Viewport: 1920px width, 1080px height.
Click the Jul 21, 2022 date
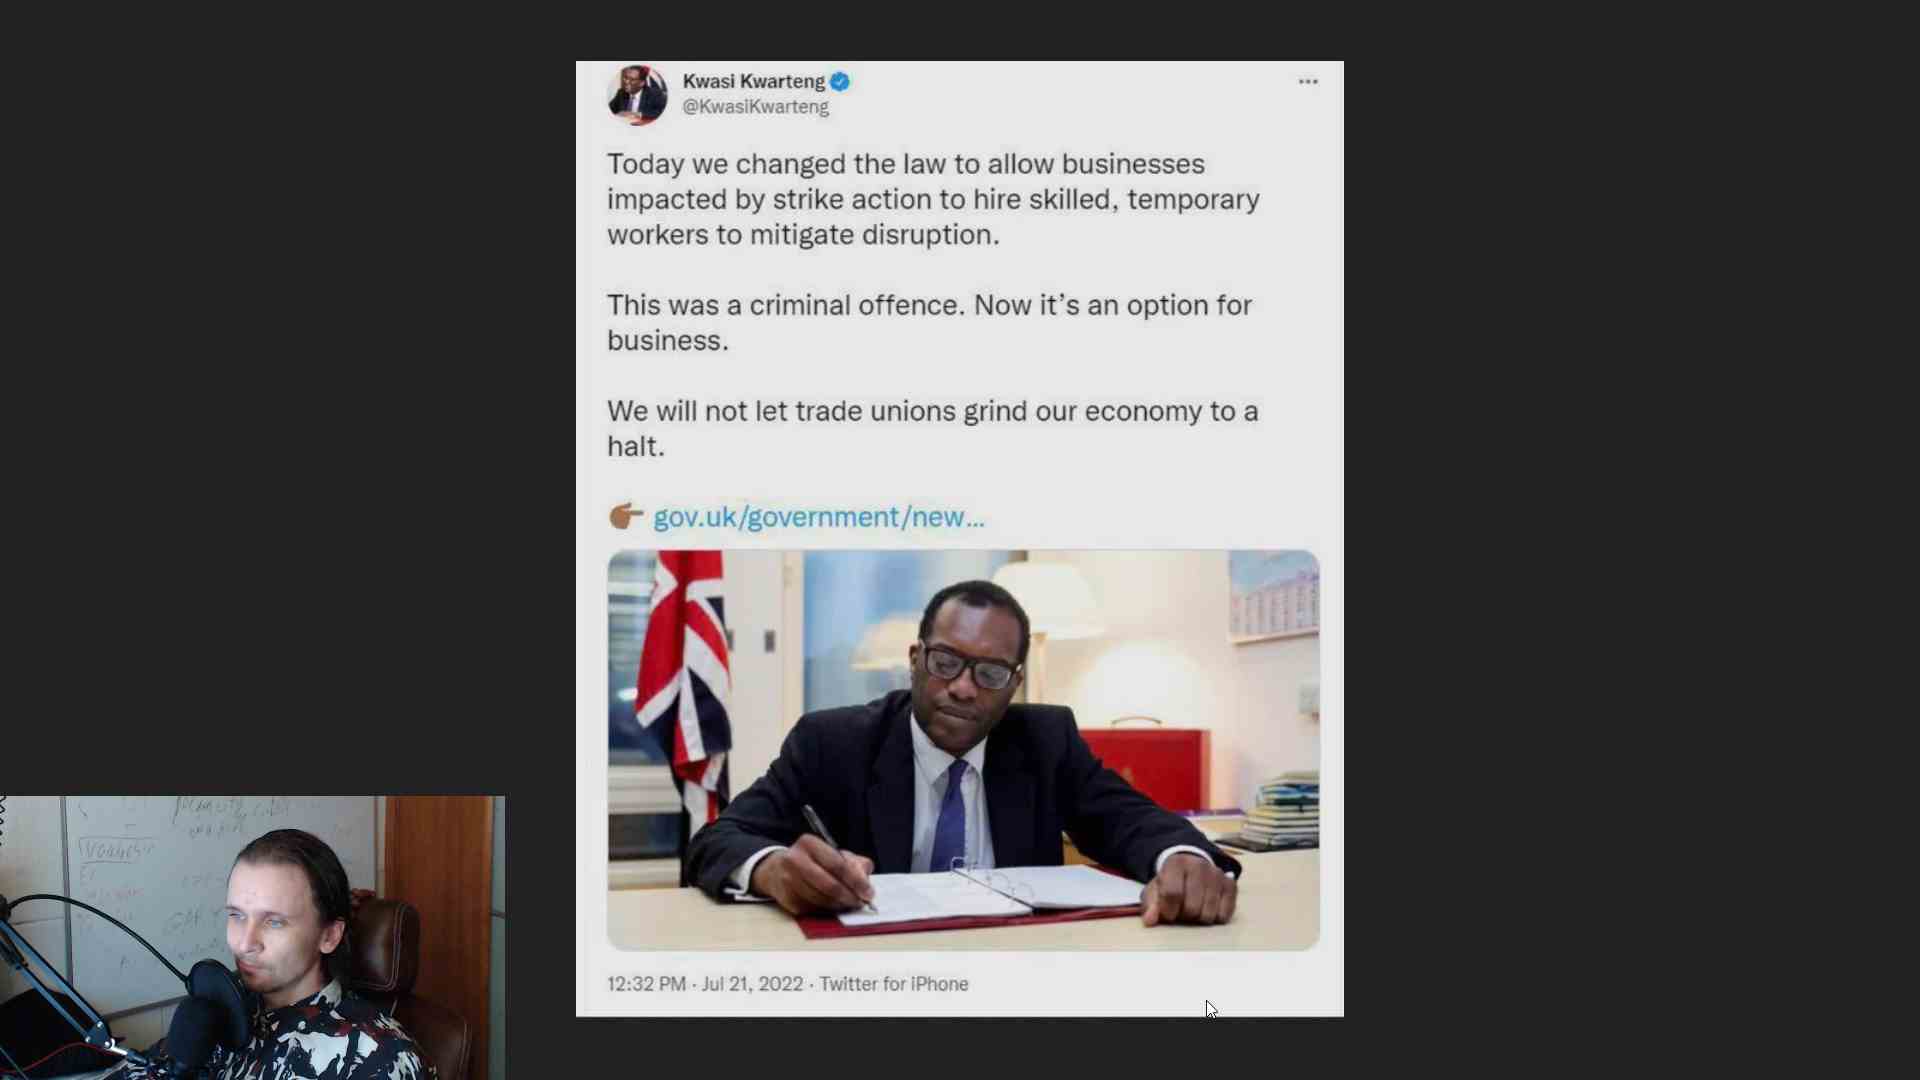752,984
